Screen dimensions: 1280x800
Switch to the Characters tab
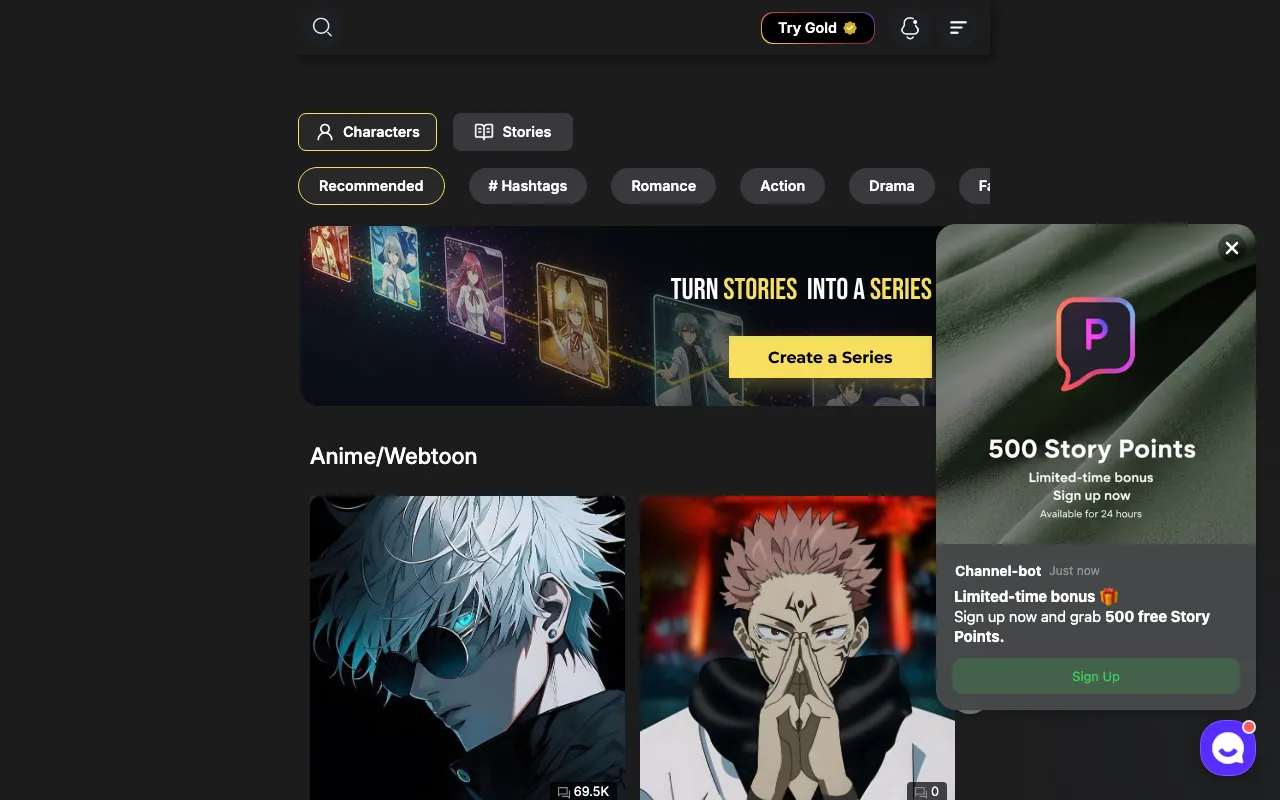point(367,132)
